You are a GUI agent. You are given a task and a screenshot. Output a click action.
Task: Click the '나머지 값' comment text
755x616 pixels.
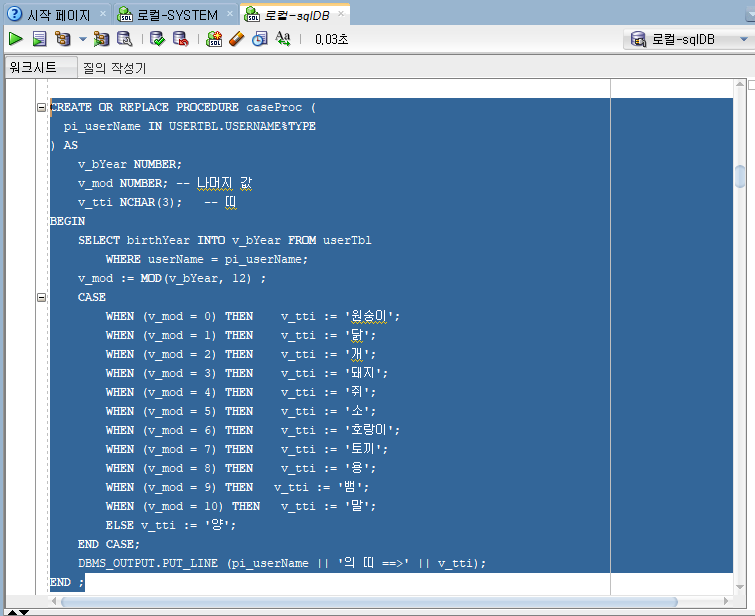[224, 183]
